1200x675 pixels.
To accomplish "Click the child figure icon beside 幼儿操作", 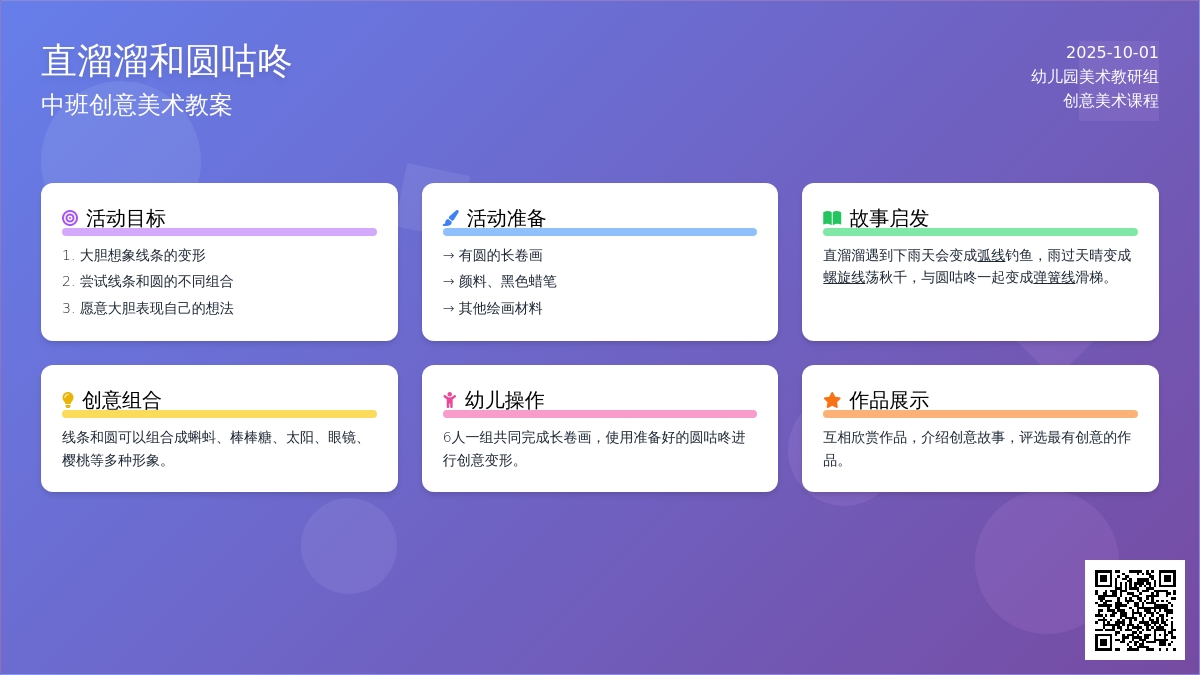I will 450,400.
